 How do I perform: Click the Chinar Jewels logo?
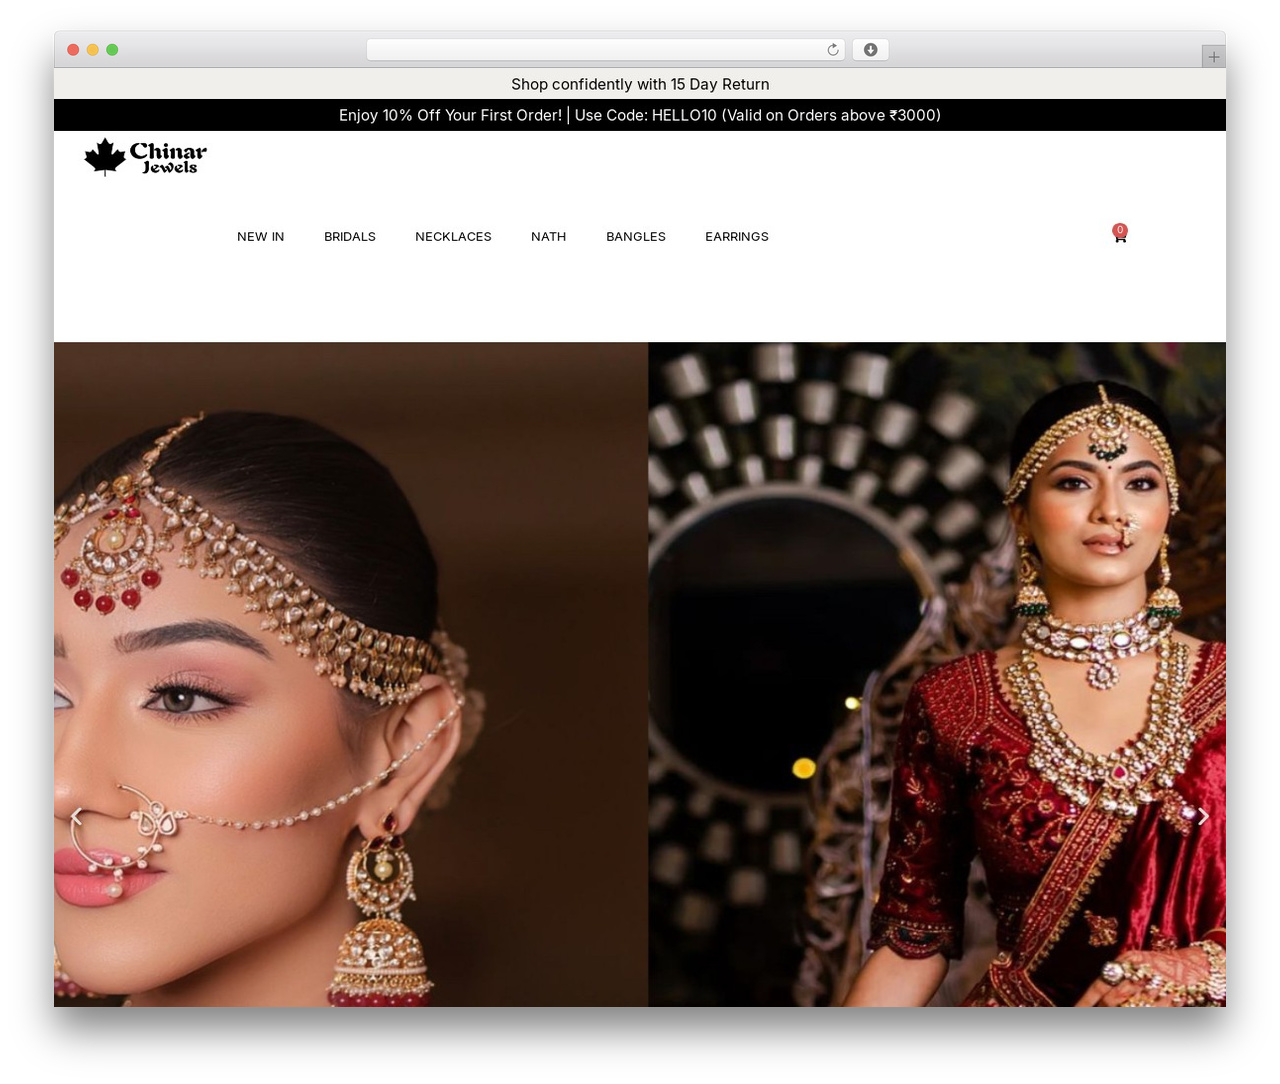pyautogui.click(x=146, y=157)
